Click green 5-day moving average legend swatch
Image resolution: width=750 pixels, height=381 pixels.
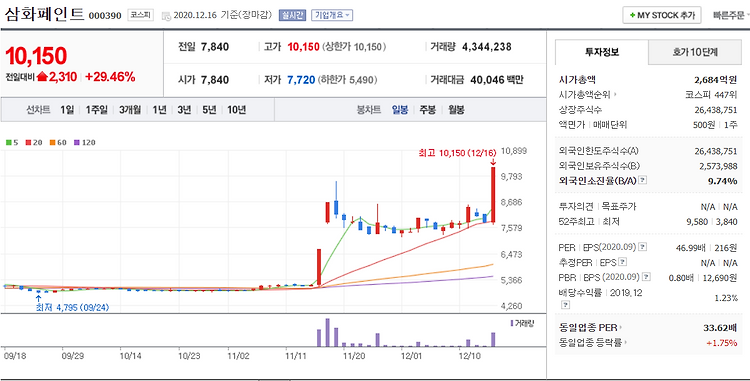click(8, 142)
